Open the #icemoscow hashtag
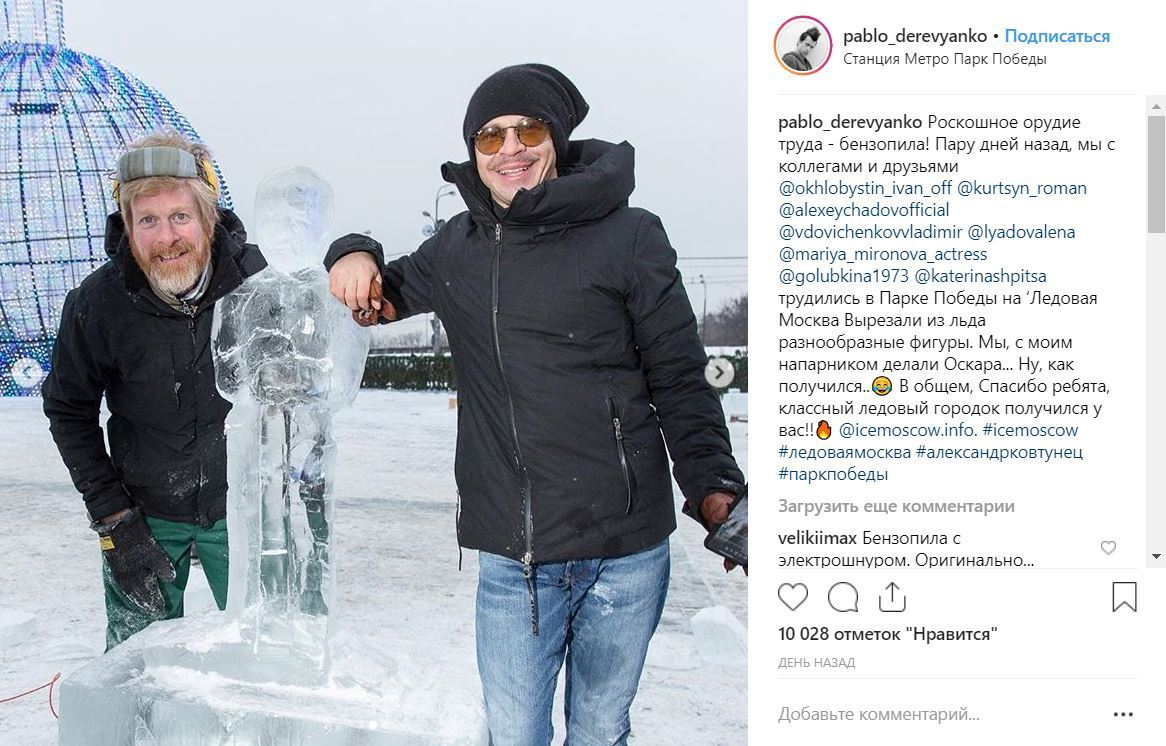Image resolution: width=1166 pixels, height=746 pixels. pyautogui.click(x=1030, y=430)
